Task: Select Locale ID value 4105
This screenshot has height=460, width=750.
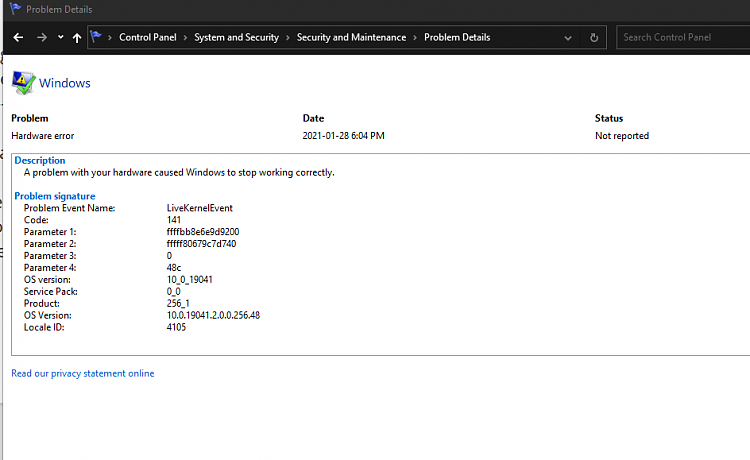Action: coord(176,328)
